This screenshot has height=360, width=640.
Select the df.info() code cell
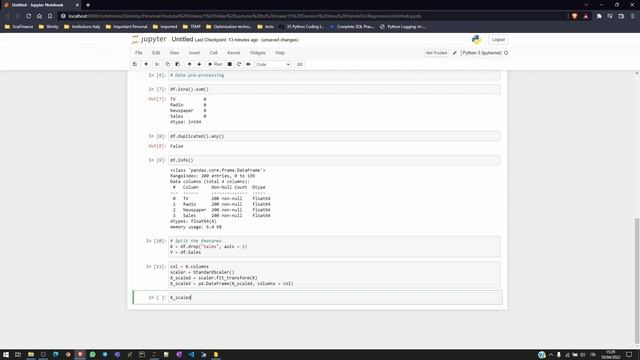pyautogui.click(x=335, y=160)
